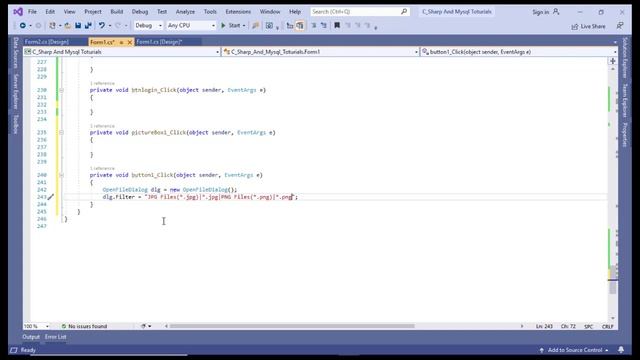Open the account icon next to Sign in
The height and width of the screenshot is (360, 640).
tap(556, 12)
